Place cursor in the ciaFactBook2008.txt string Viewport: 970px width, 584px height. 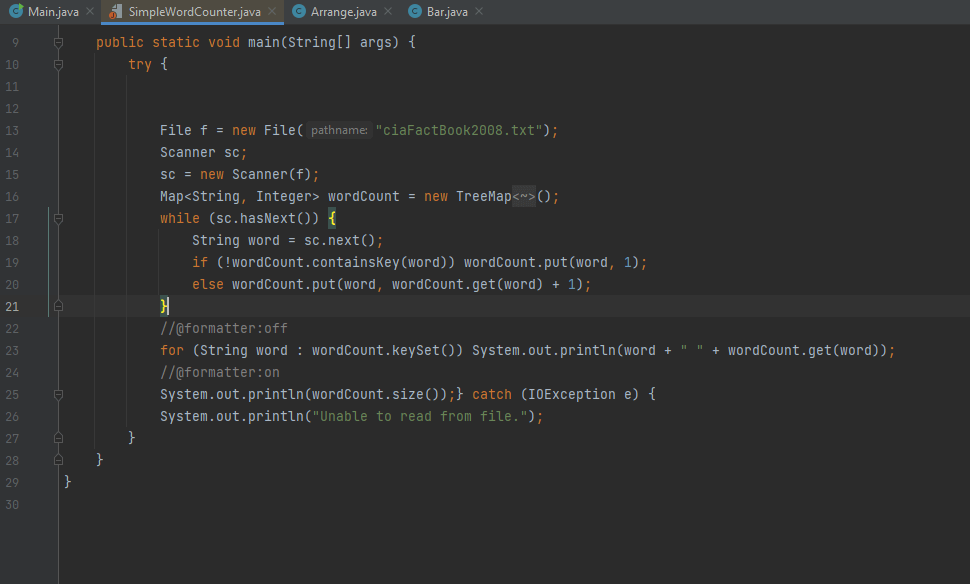460,130
